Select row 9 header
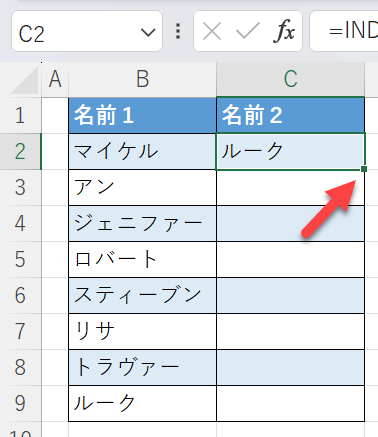This screenshot has width=378, height=437. point(20,404)
